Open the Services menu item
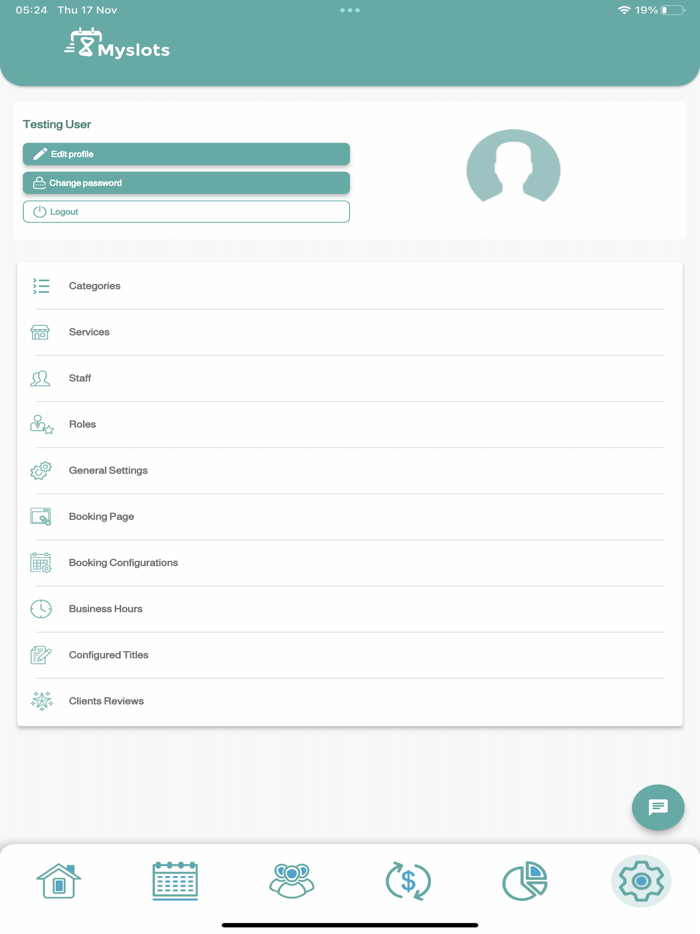This screenshot has height=934, width=700. coord(350,332)
